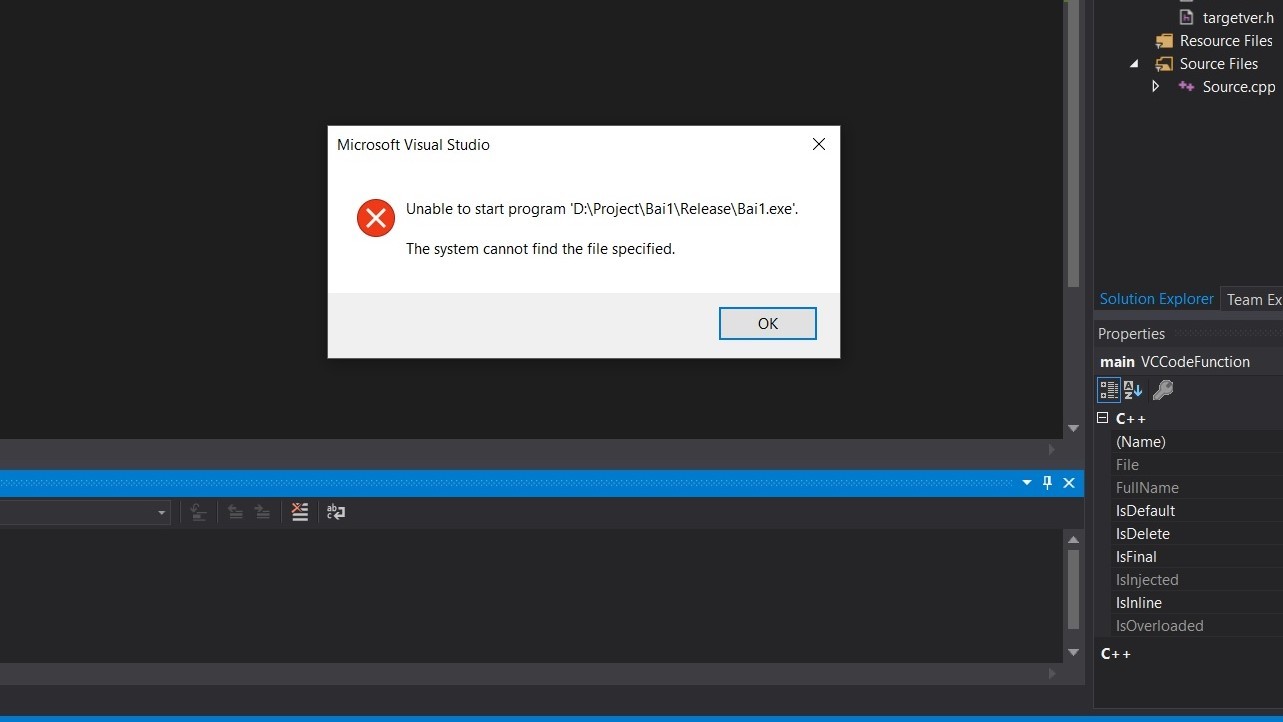Toggle auto hide pin on Output panel
The image size is (1283, 722).
(x=1047, y=483)
